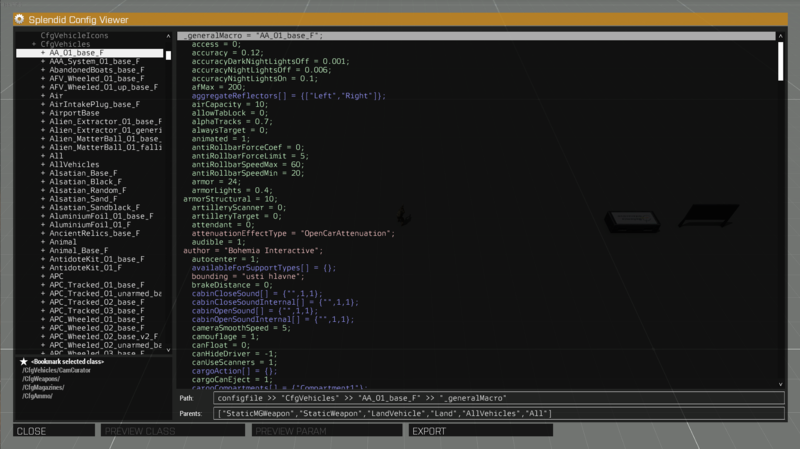The height and width of the screenshot is (449, 800).
Task: Click the config panel scroll-down arrow
Action: 781,383
